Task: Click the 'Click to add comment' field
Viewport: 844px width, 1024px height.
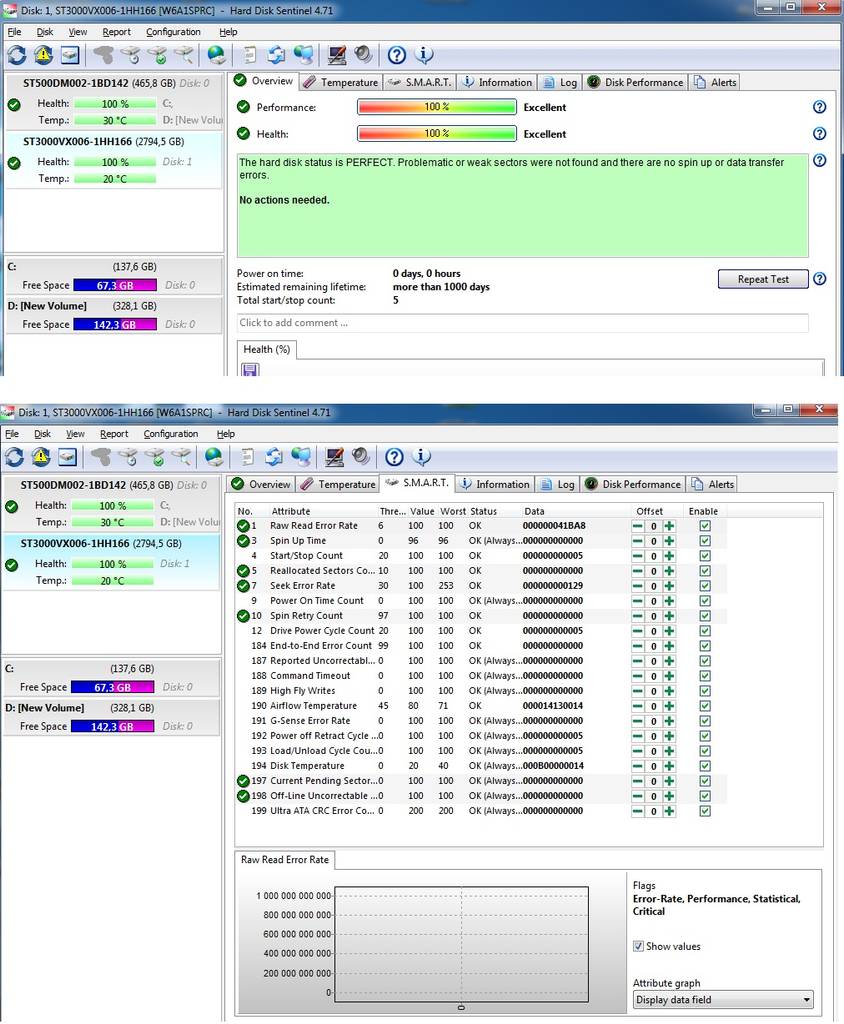Action: pyautogui.click(x=522, y=323)
